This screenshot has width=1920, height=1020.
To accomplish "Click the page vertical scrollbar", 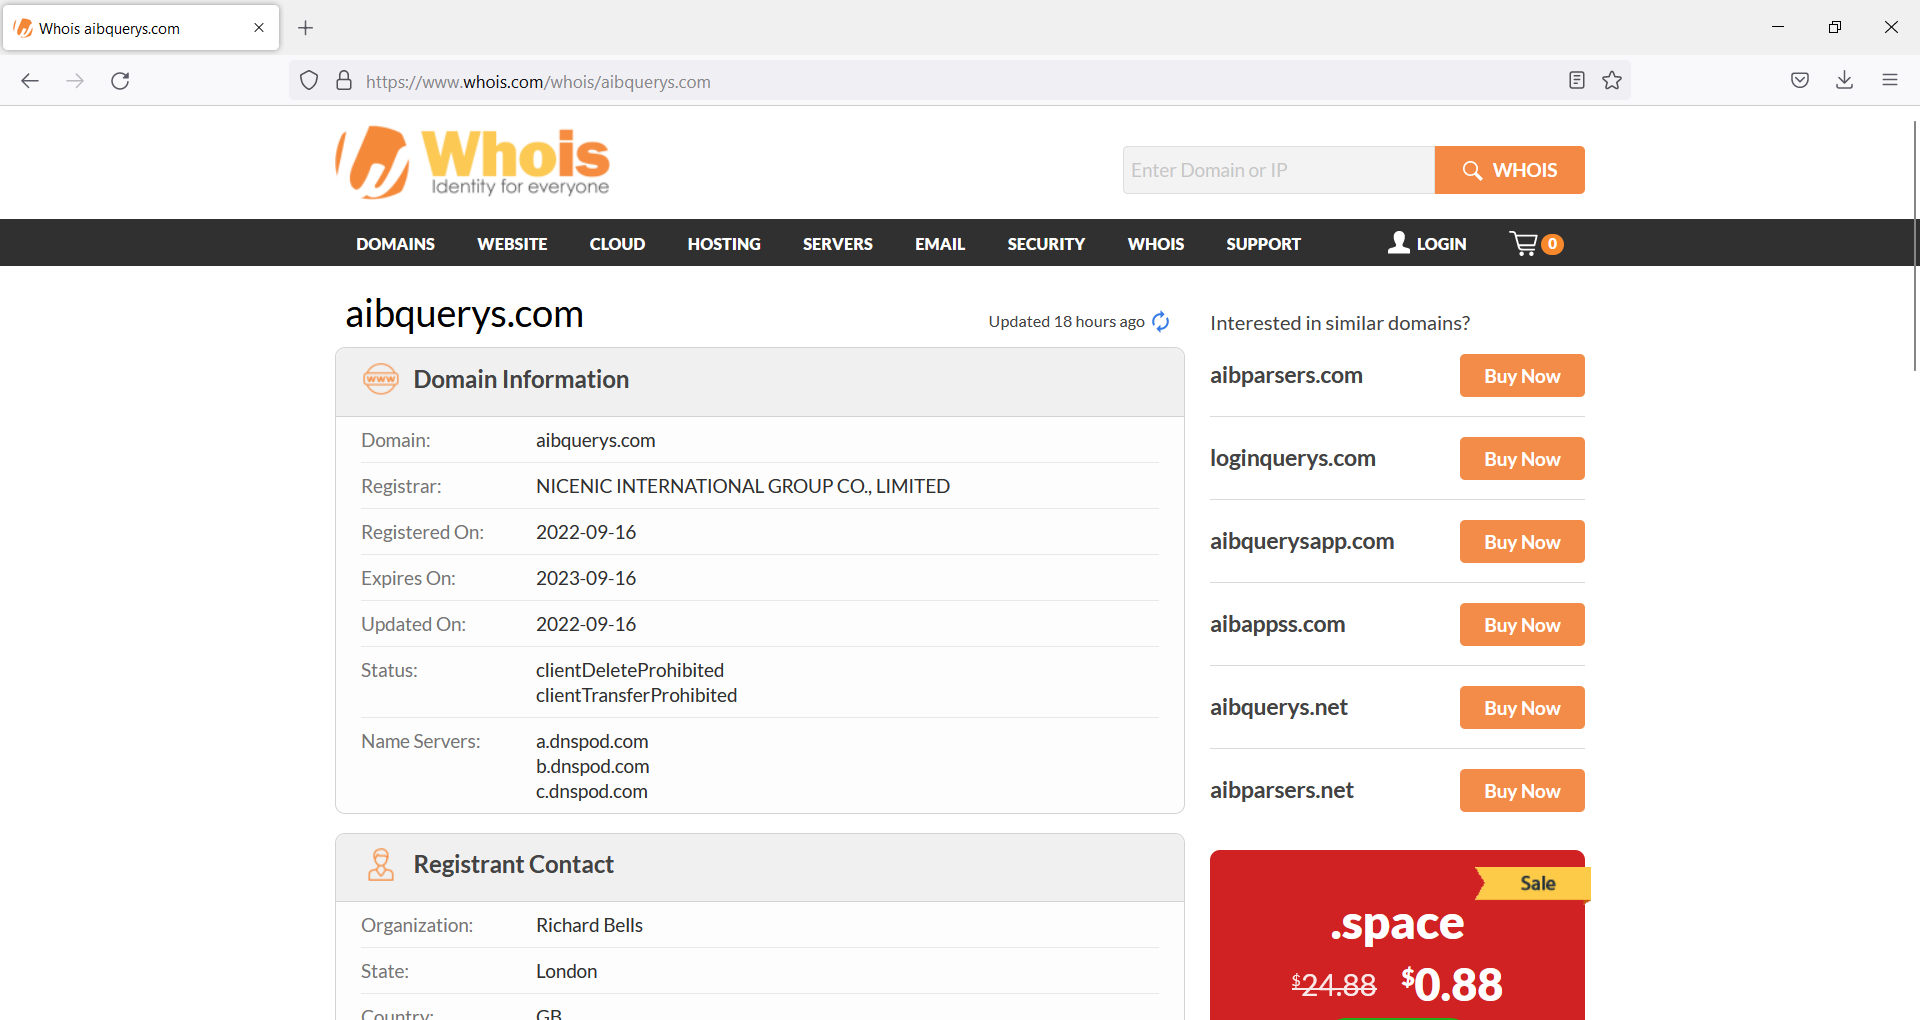I will point(1914,245).
